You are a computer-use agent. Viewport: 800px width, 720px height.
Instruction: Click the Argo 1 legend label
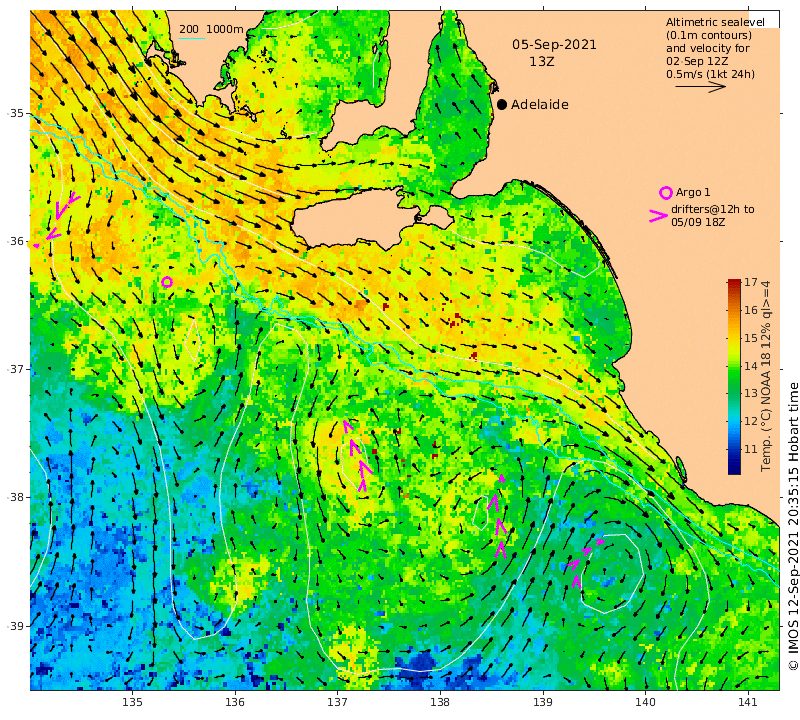coord(693,192)
